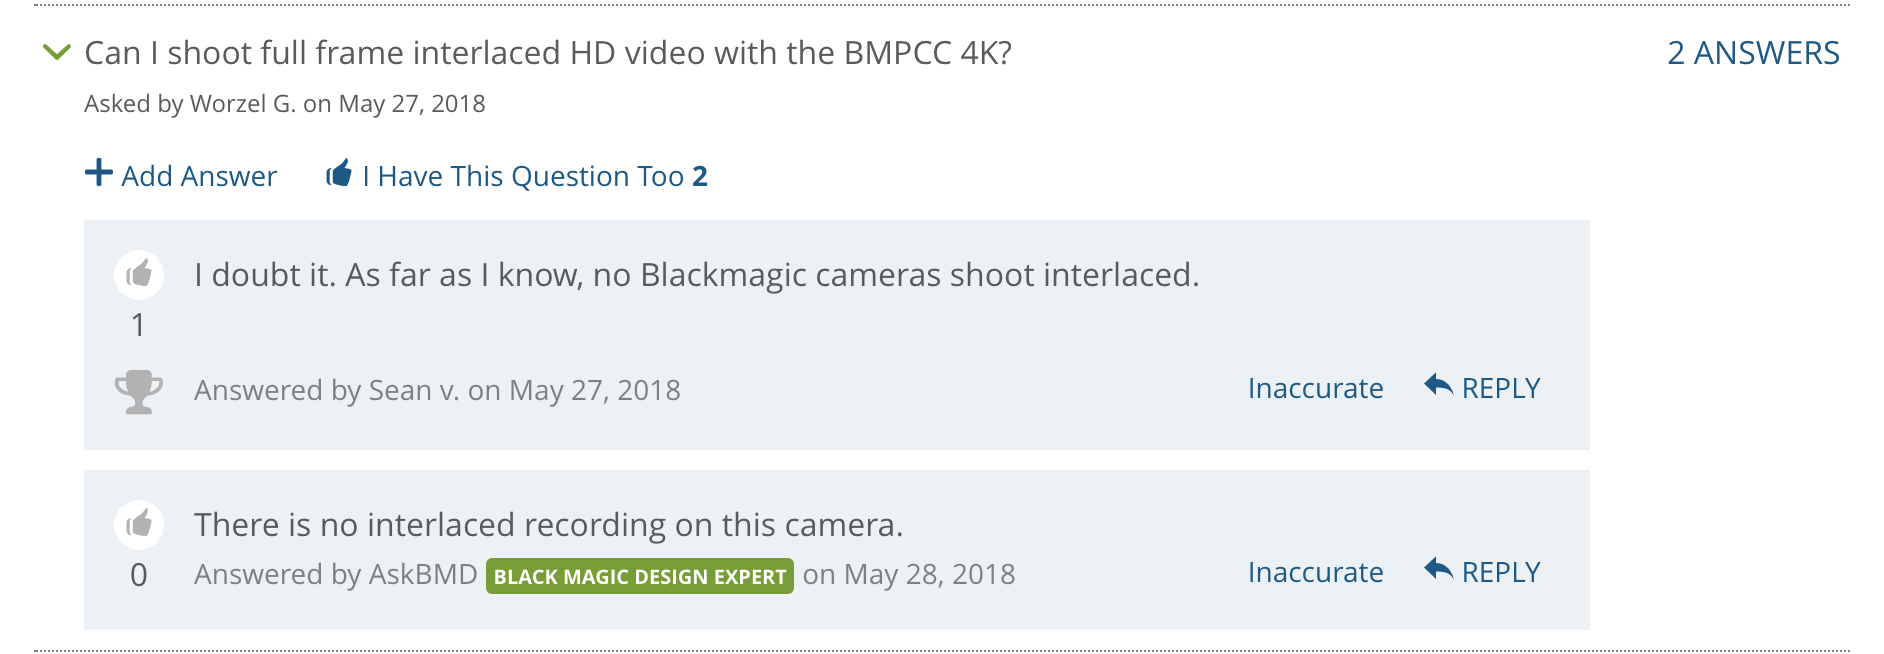This screenshot has height=654, width=1884.
Task: Select I Have This Question Too
Action: pos(535,176)
